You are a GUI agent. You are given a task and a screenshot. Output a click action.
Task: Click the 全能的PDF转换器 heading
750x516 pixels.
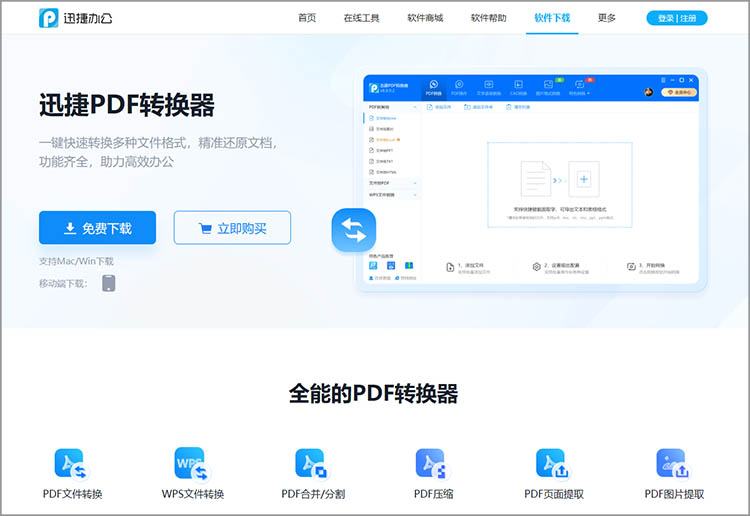374,393
